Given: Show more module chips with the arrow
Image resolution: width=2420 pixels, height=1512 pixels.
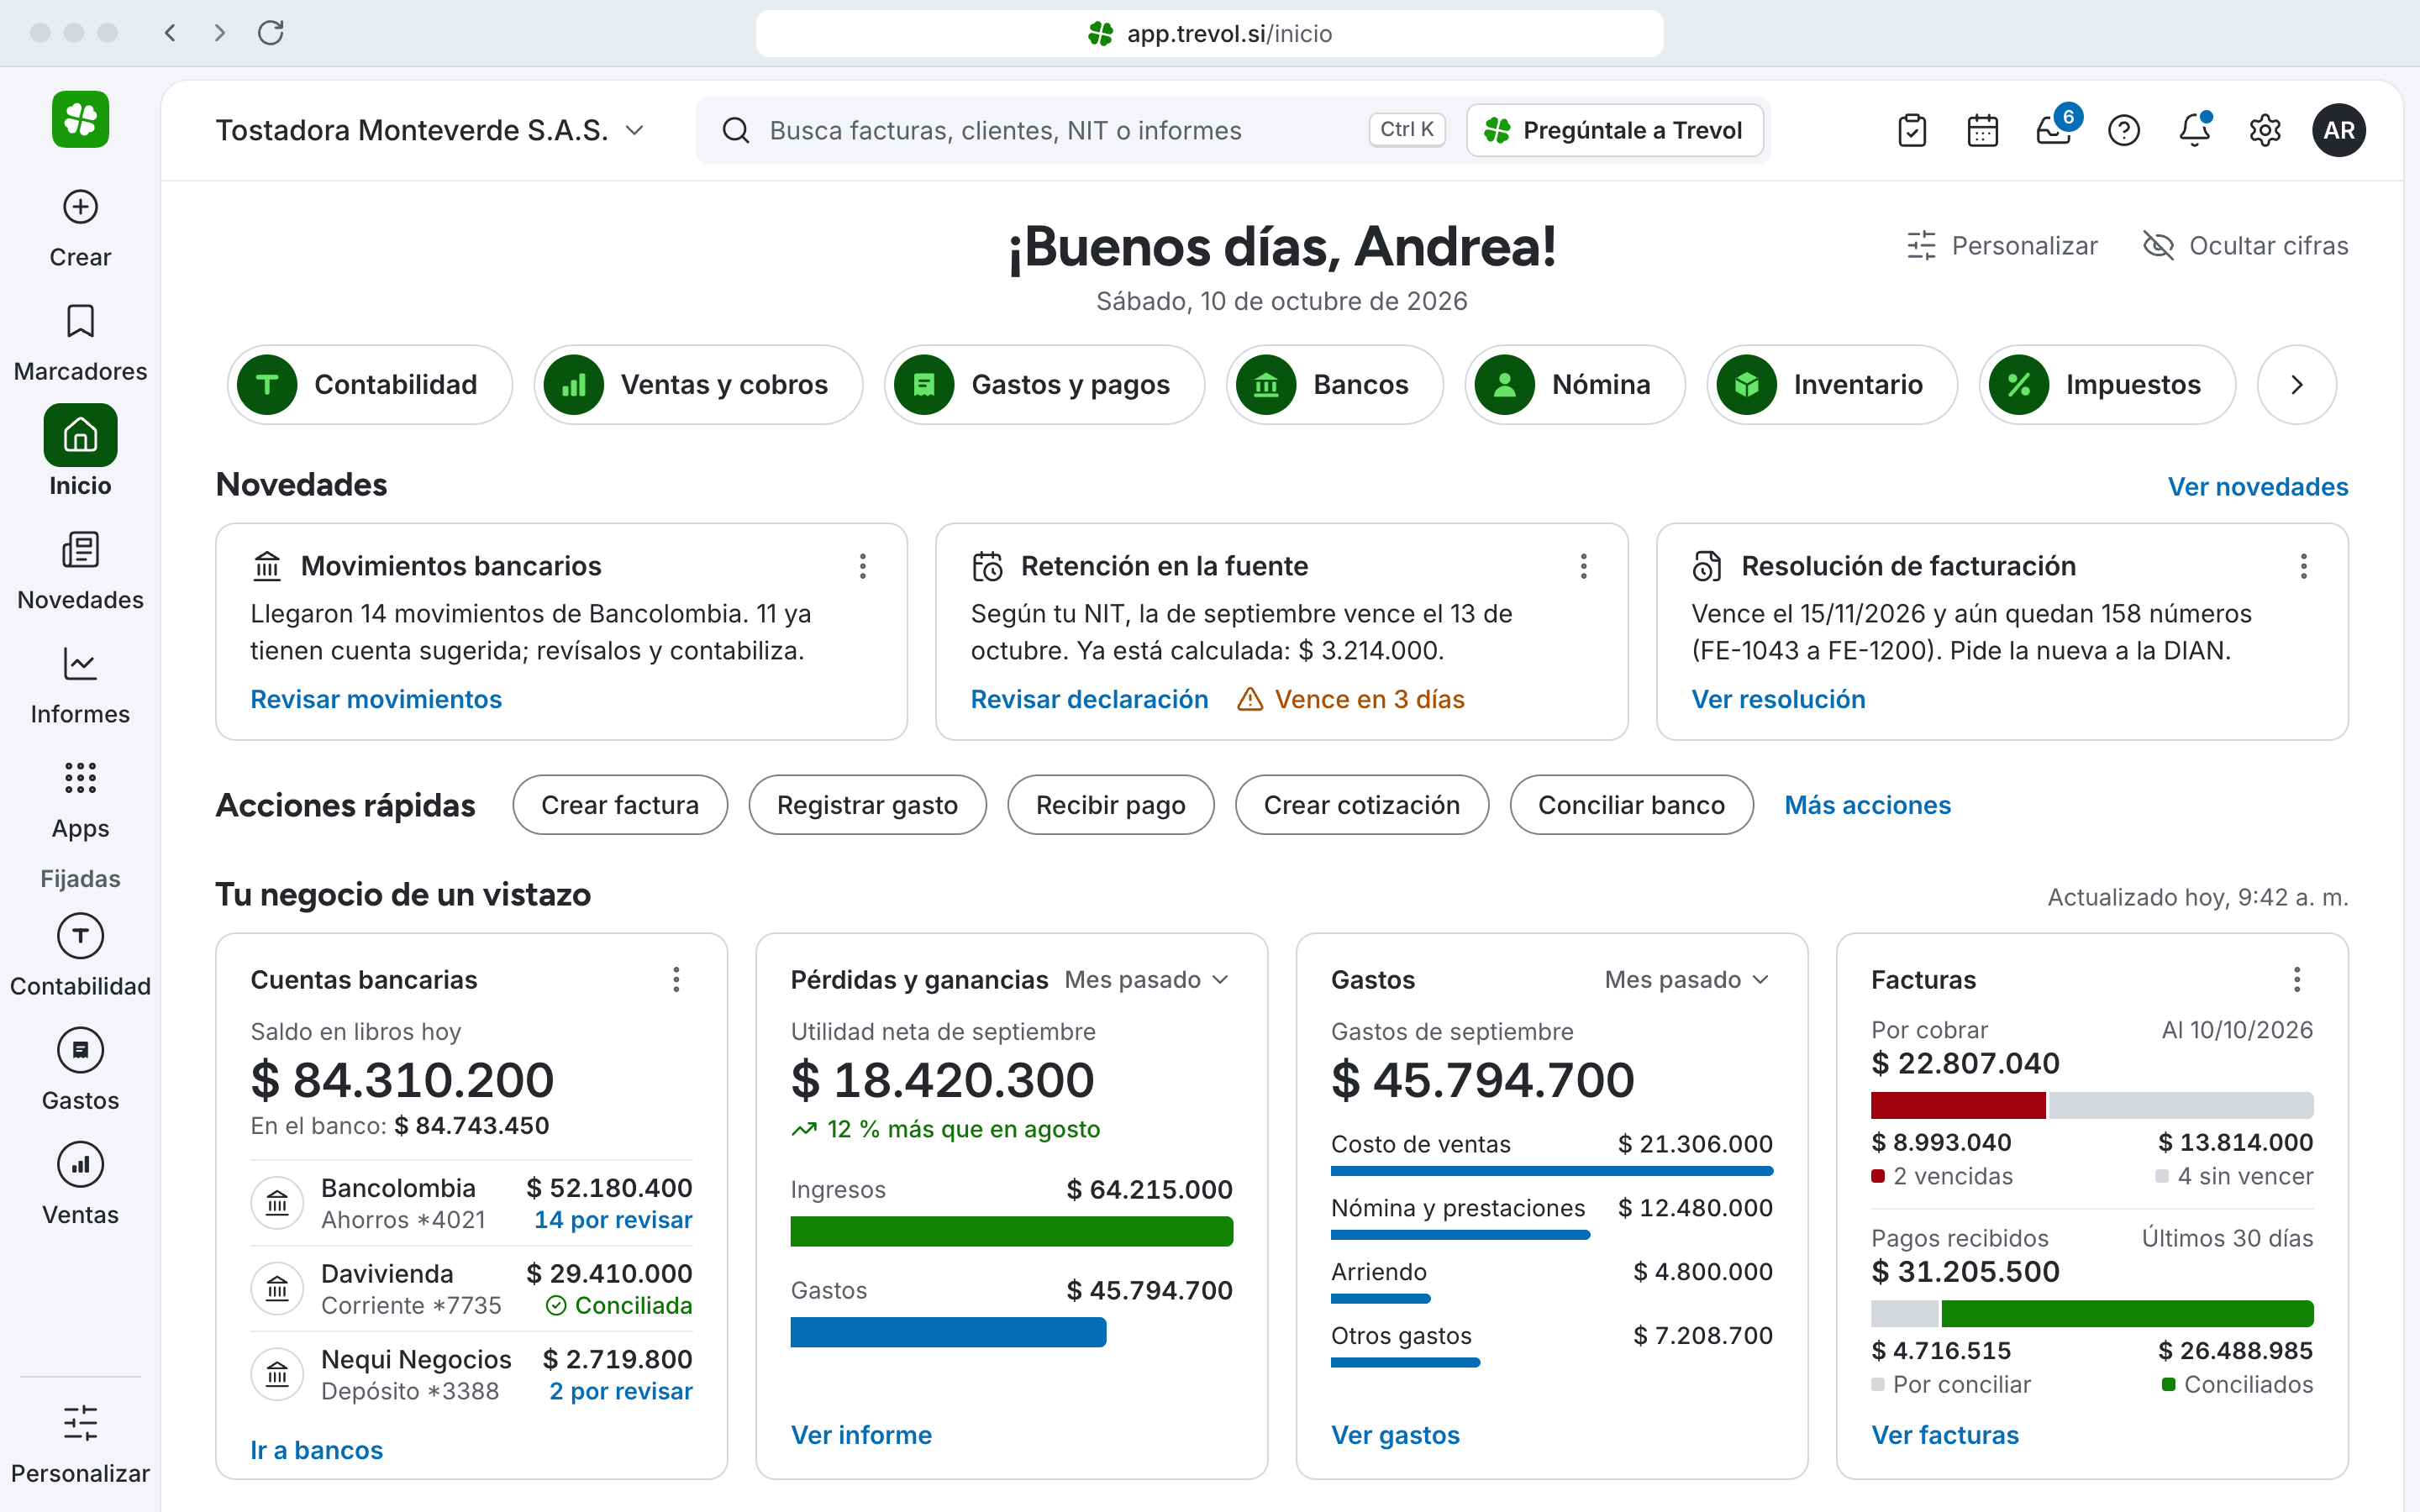Looking at the screenshot, I should [2297, 385].
